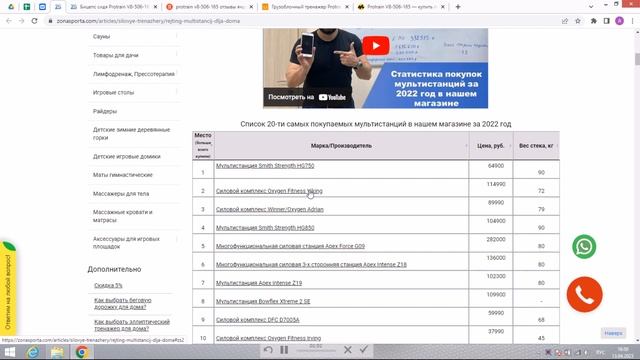Open Мультистанция Bowflex Xtreme 2 SE link

(263, 301)
